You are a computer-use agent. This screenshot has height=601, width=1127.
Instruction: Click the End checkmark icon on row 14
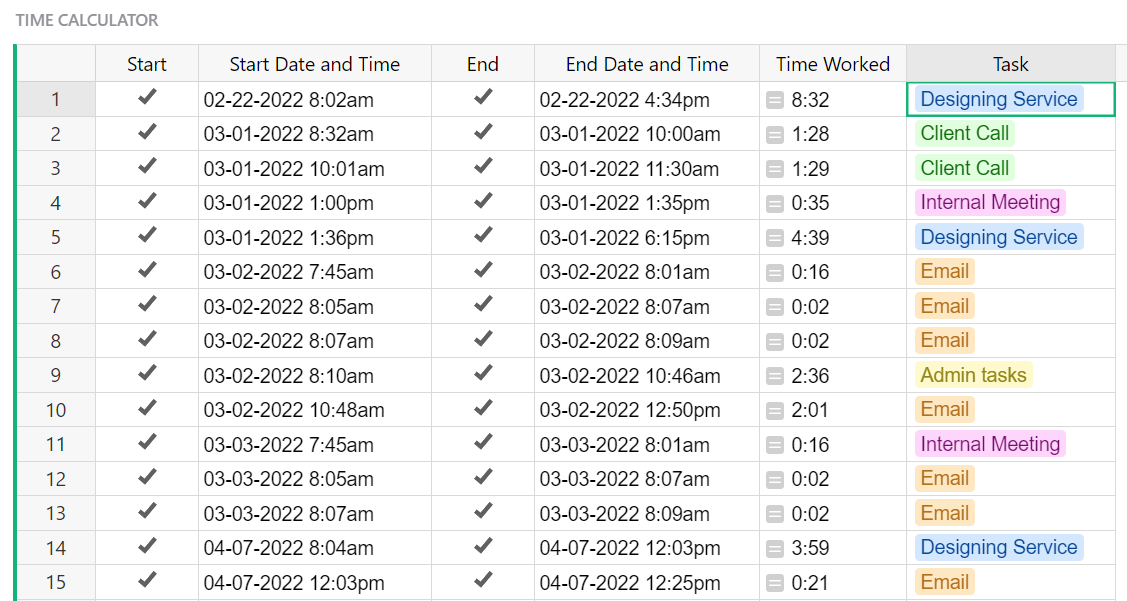pos(483,547)
